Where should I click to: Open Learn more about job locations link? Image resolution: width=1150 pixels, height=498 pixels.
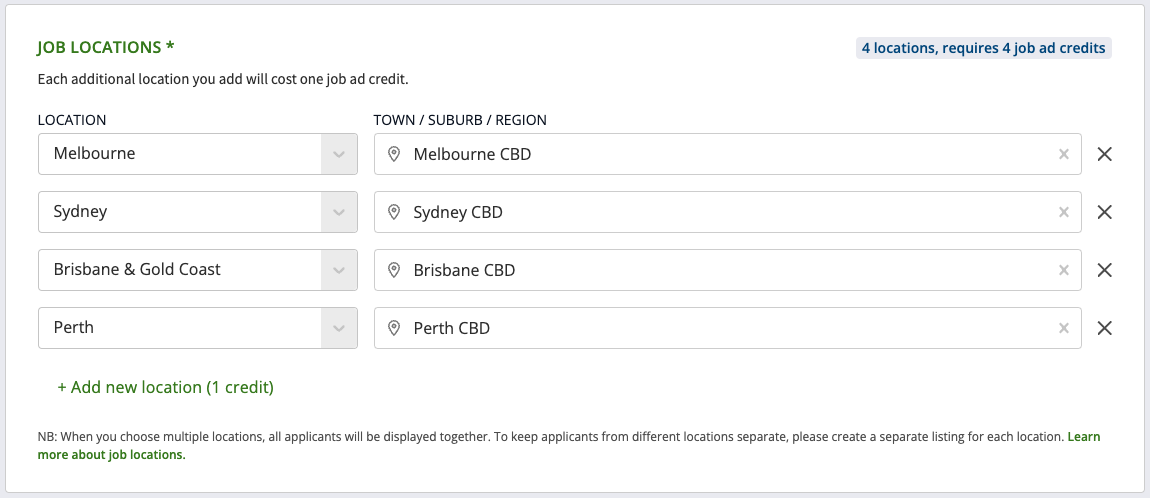(x=111, y=455)
